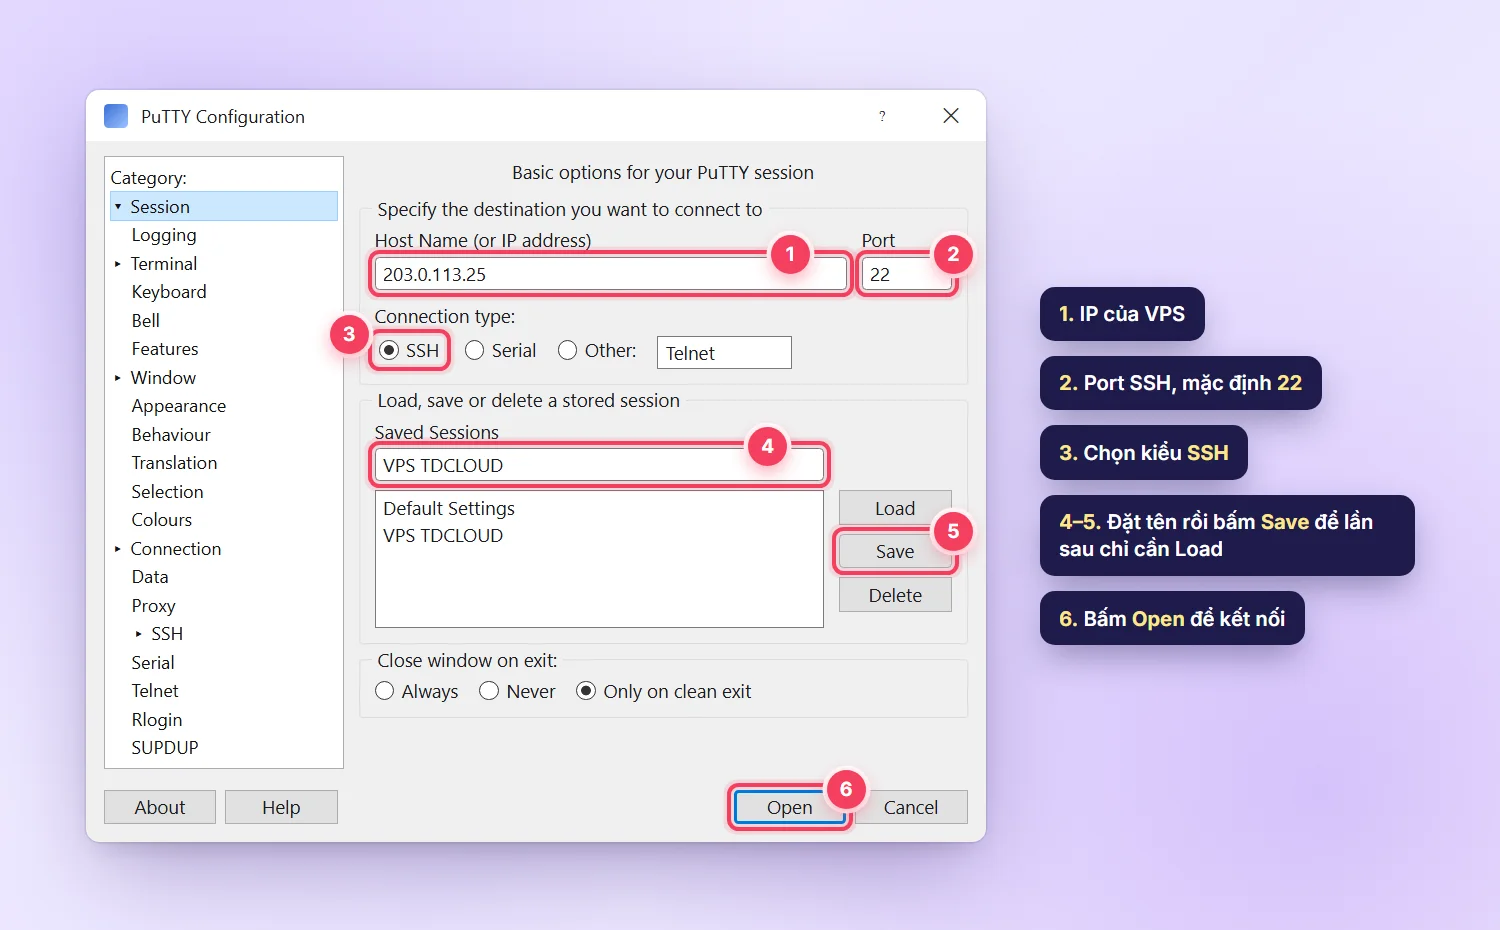This screenshot has width=1500, height=930.
Task: Open Behaviour settings in the tree
Action: coord(171,435)
